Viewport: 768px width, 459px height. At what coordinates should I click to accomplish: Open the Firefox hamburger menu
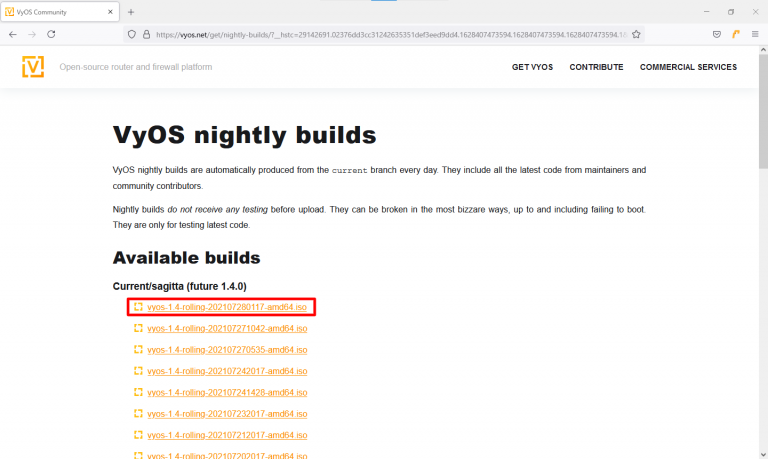coord(755,33)
